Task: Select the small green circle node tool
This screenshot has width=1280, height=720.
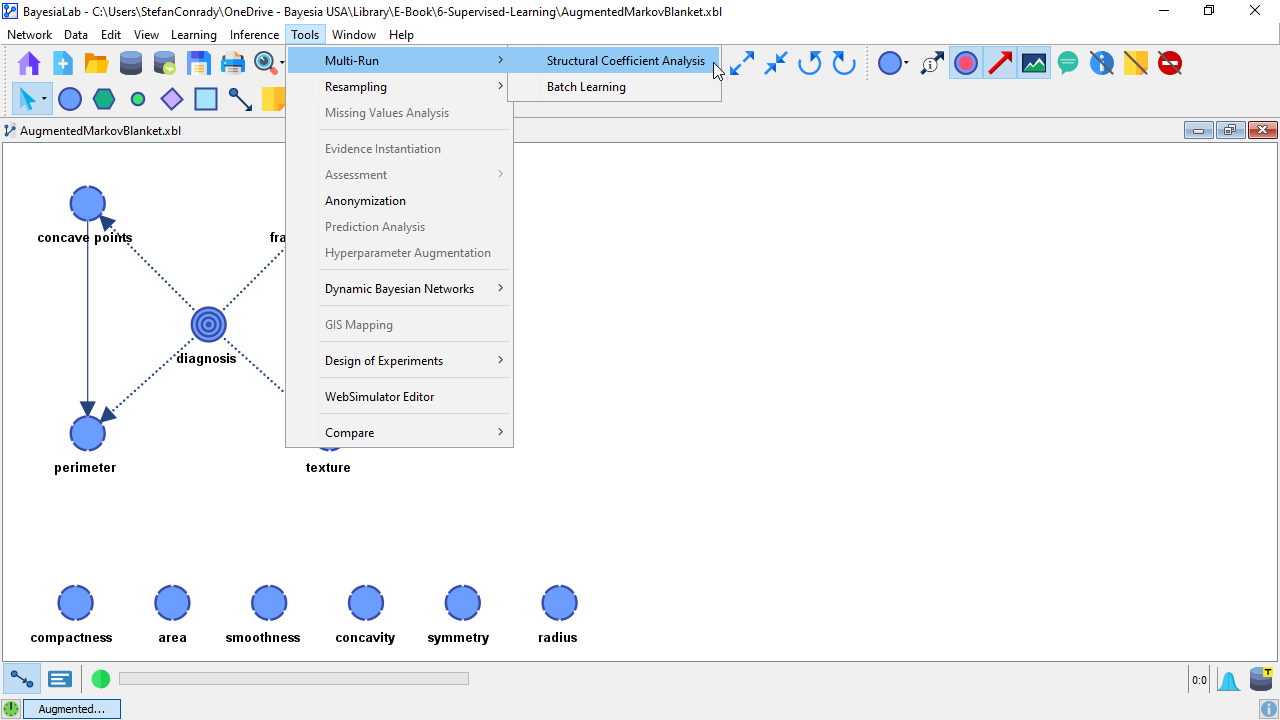Action: (x=138, y=99)
